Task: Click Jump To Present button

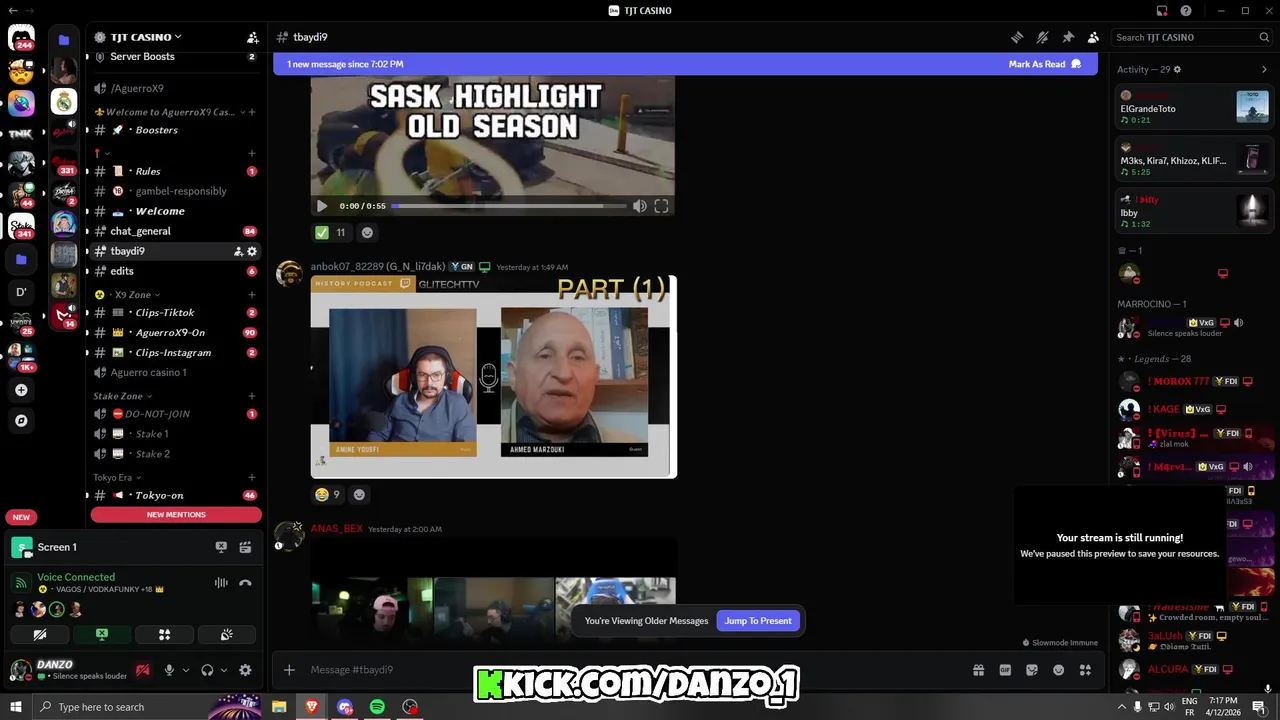Action: click(758, 621)
